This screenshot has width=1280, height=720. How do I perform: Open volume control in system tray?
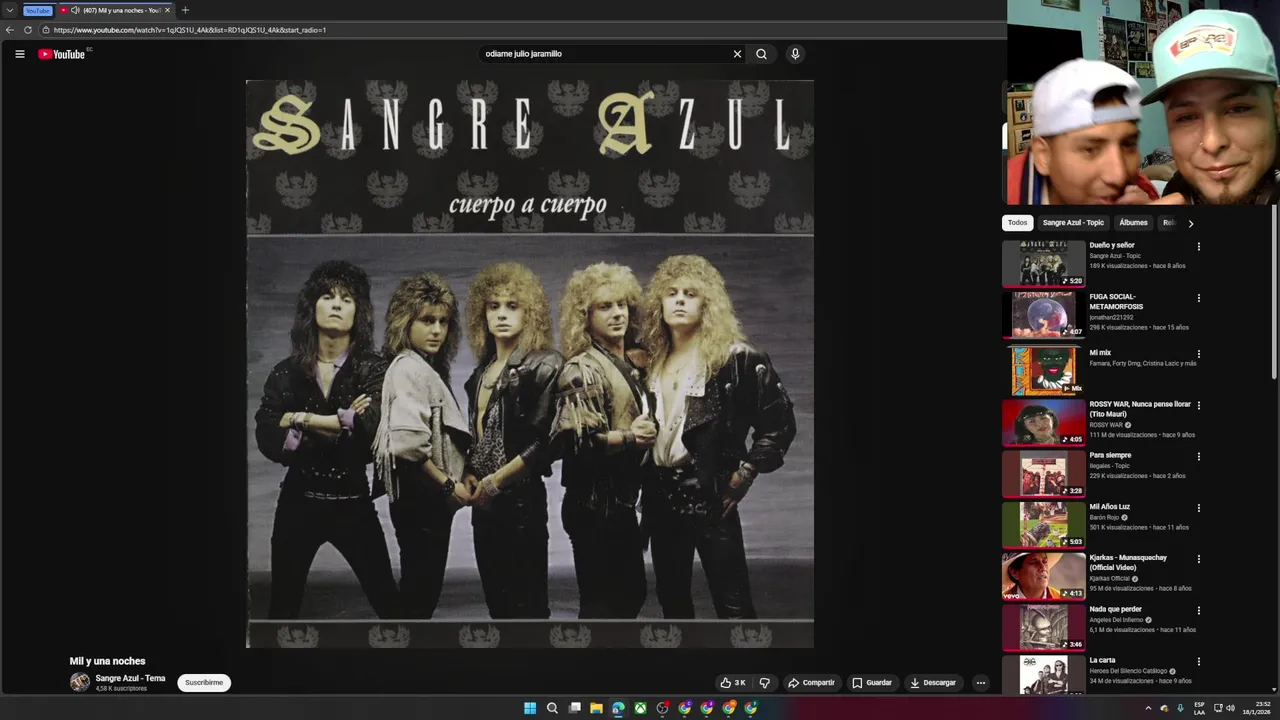point(1230,708)
